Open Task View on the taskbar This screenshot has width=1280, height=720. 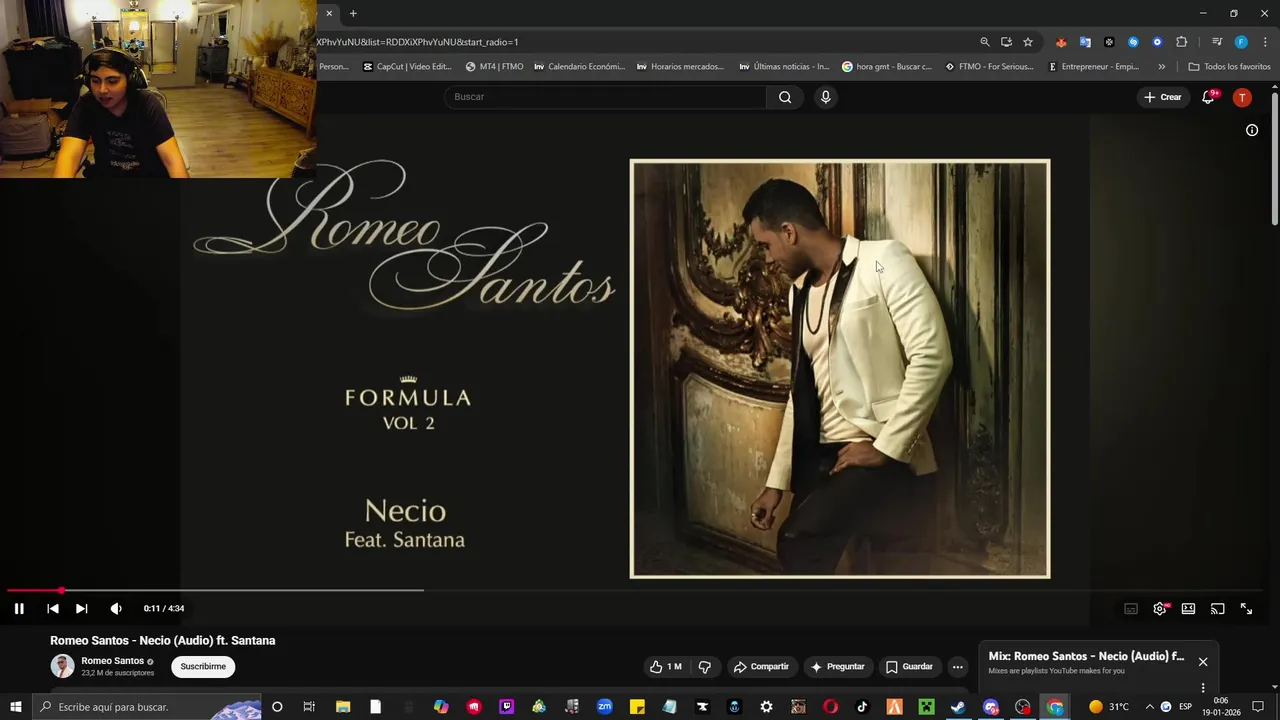tap(310, 707)
